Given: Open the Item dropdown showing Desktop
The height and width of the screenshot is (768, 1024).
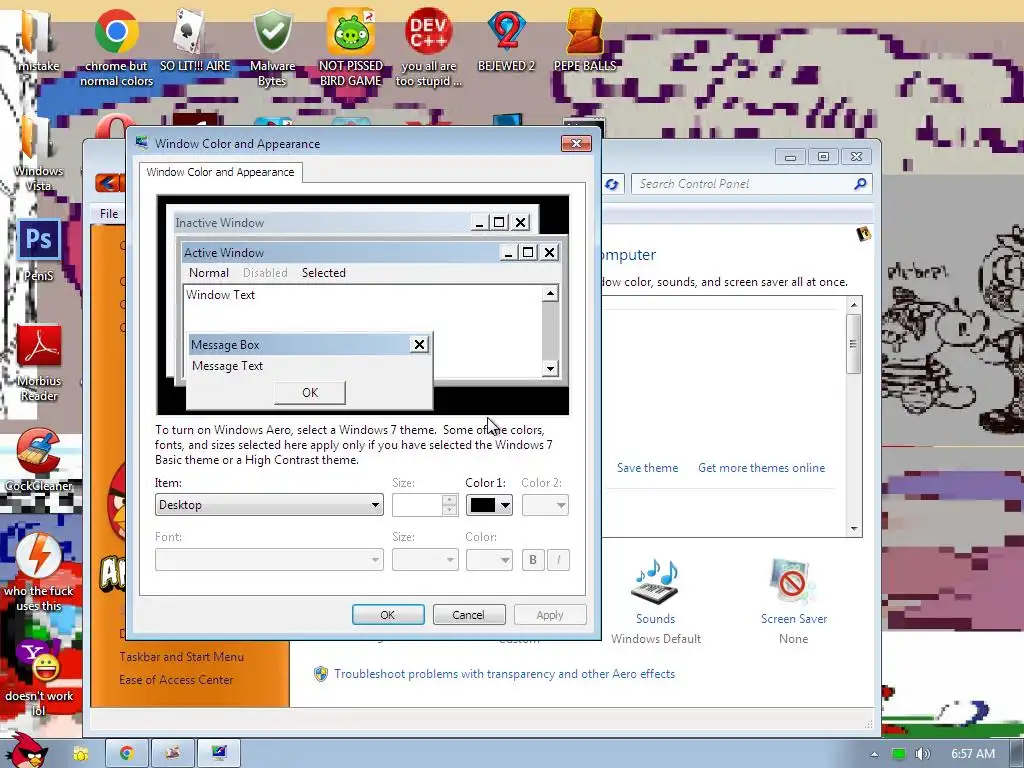Looking at the screenshot, I should tap(269, 505).
